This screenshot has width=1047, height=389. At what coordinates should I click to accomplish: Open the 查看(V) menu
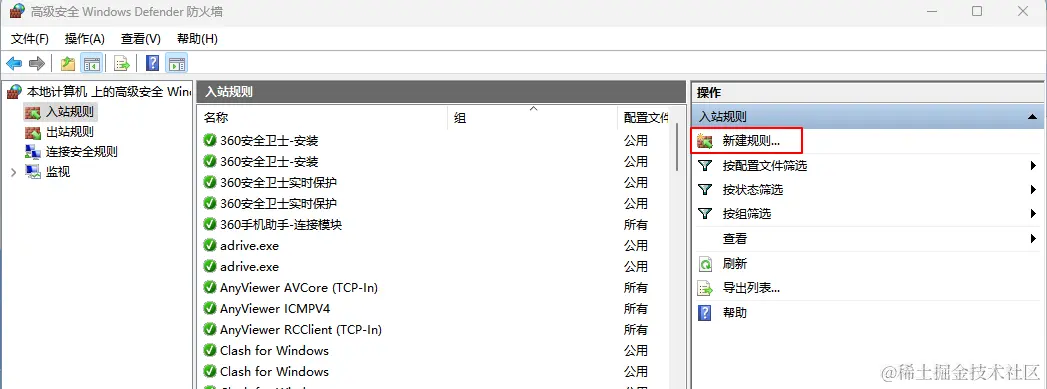coord(141,39)
